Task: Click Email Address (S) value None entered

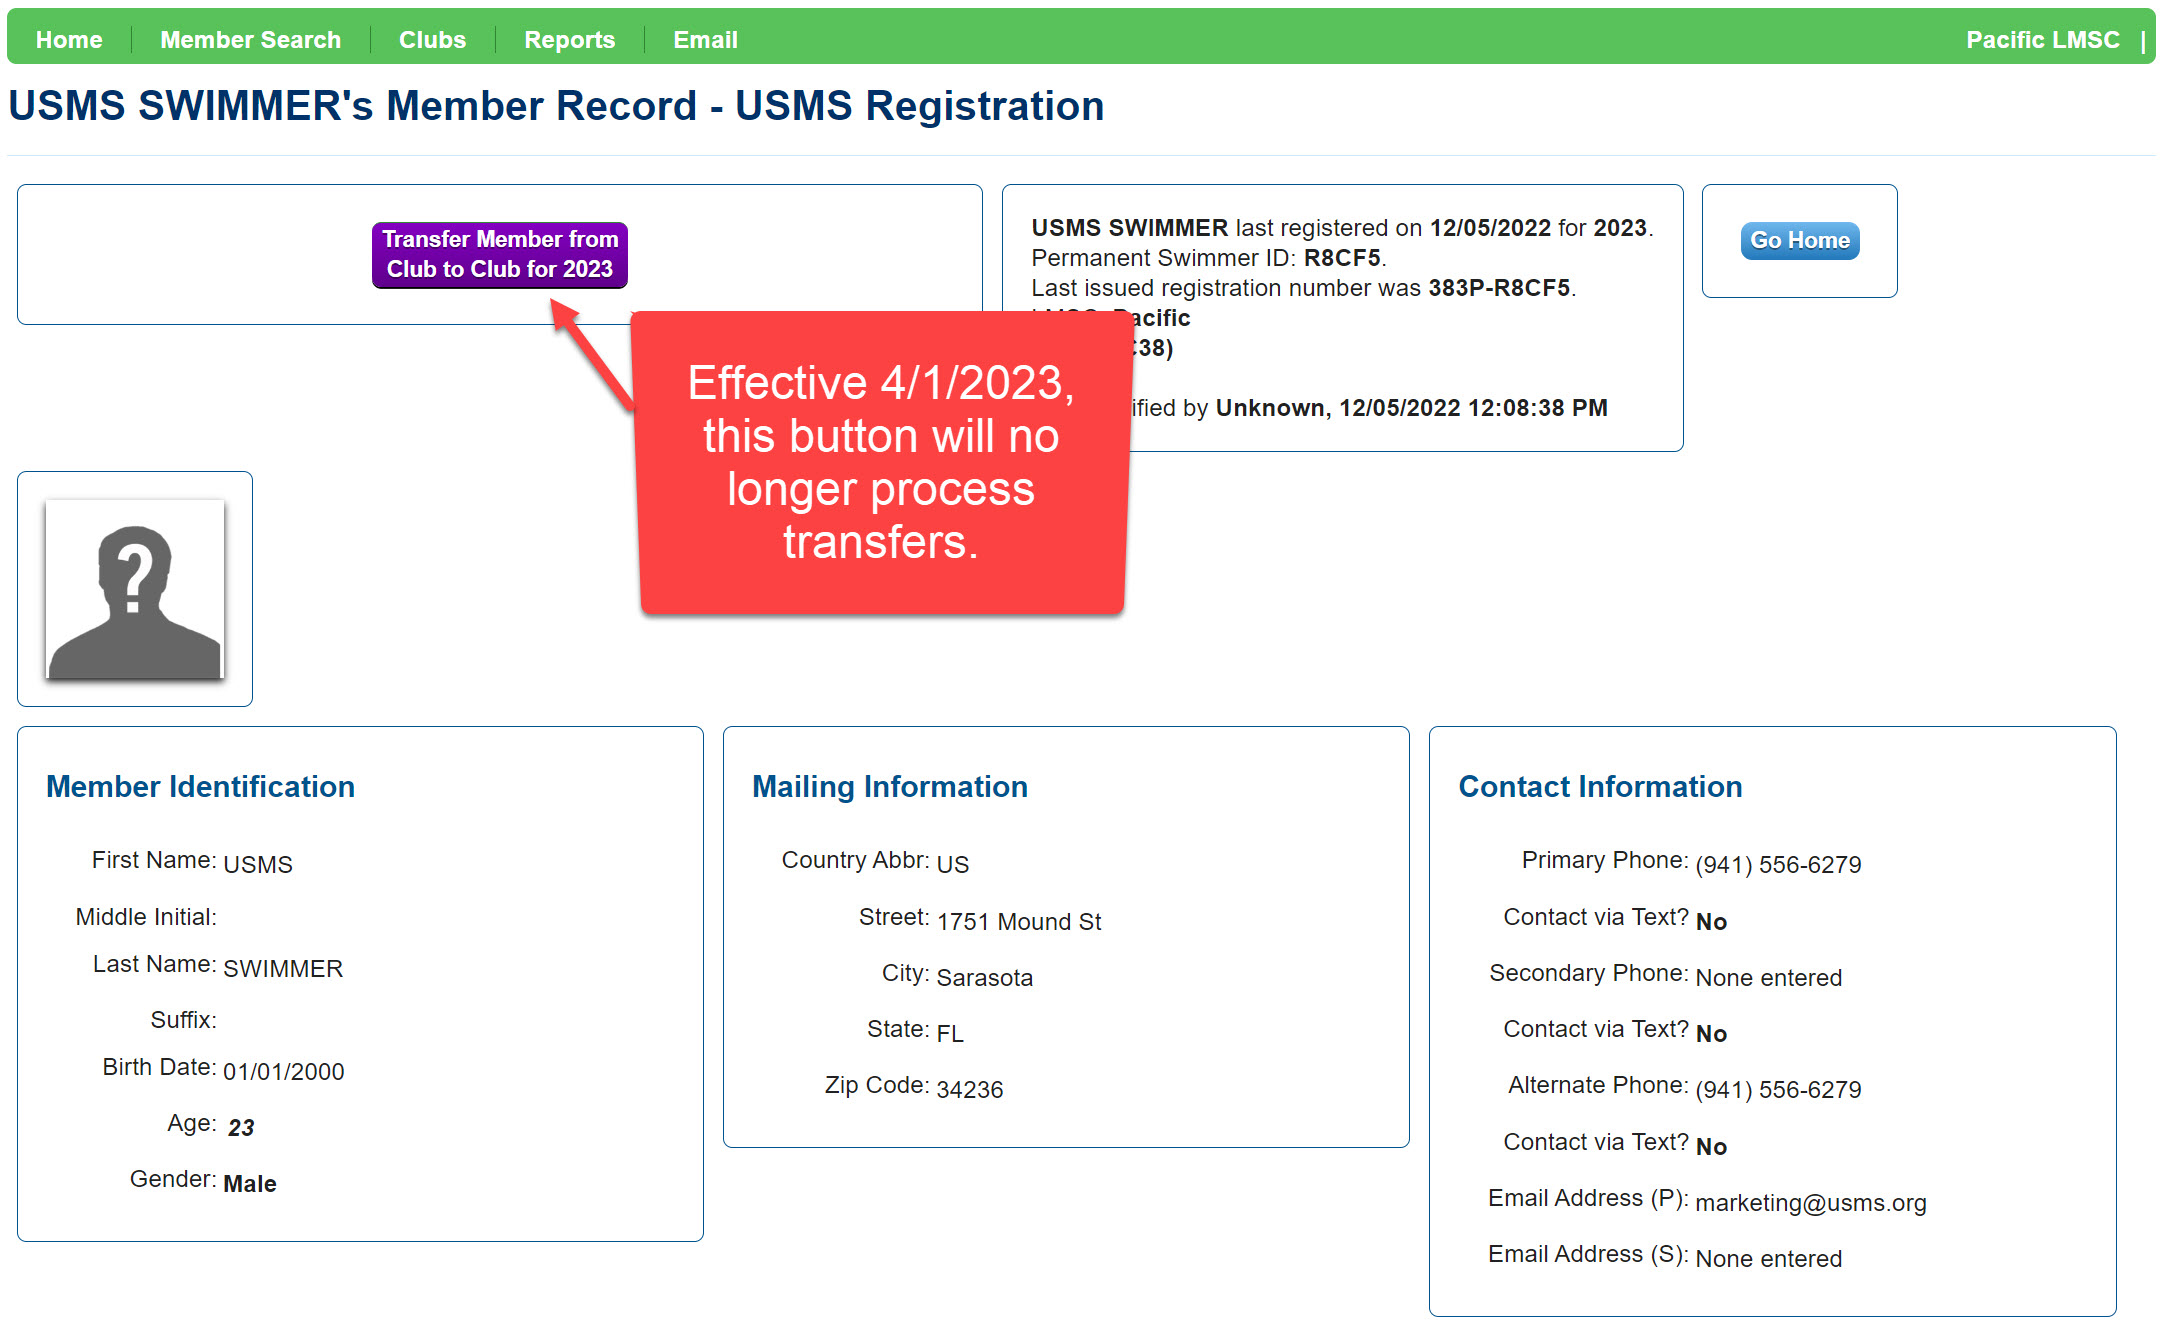Action: coord(1768,1259)
